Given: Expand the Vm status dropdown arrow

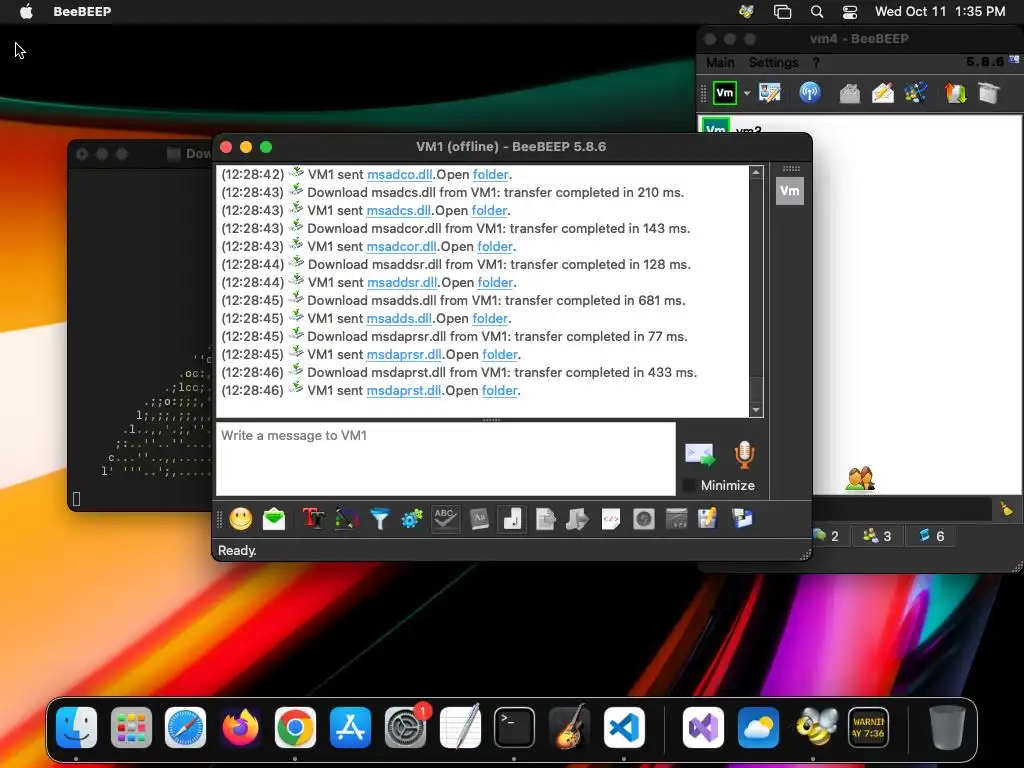Looking at the screenshot, I should 747,93.
